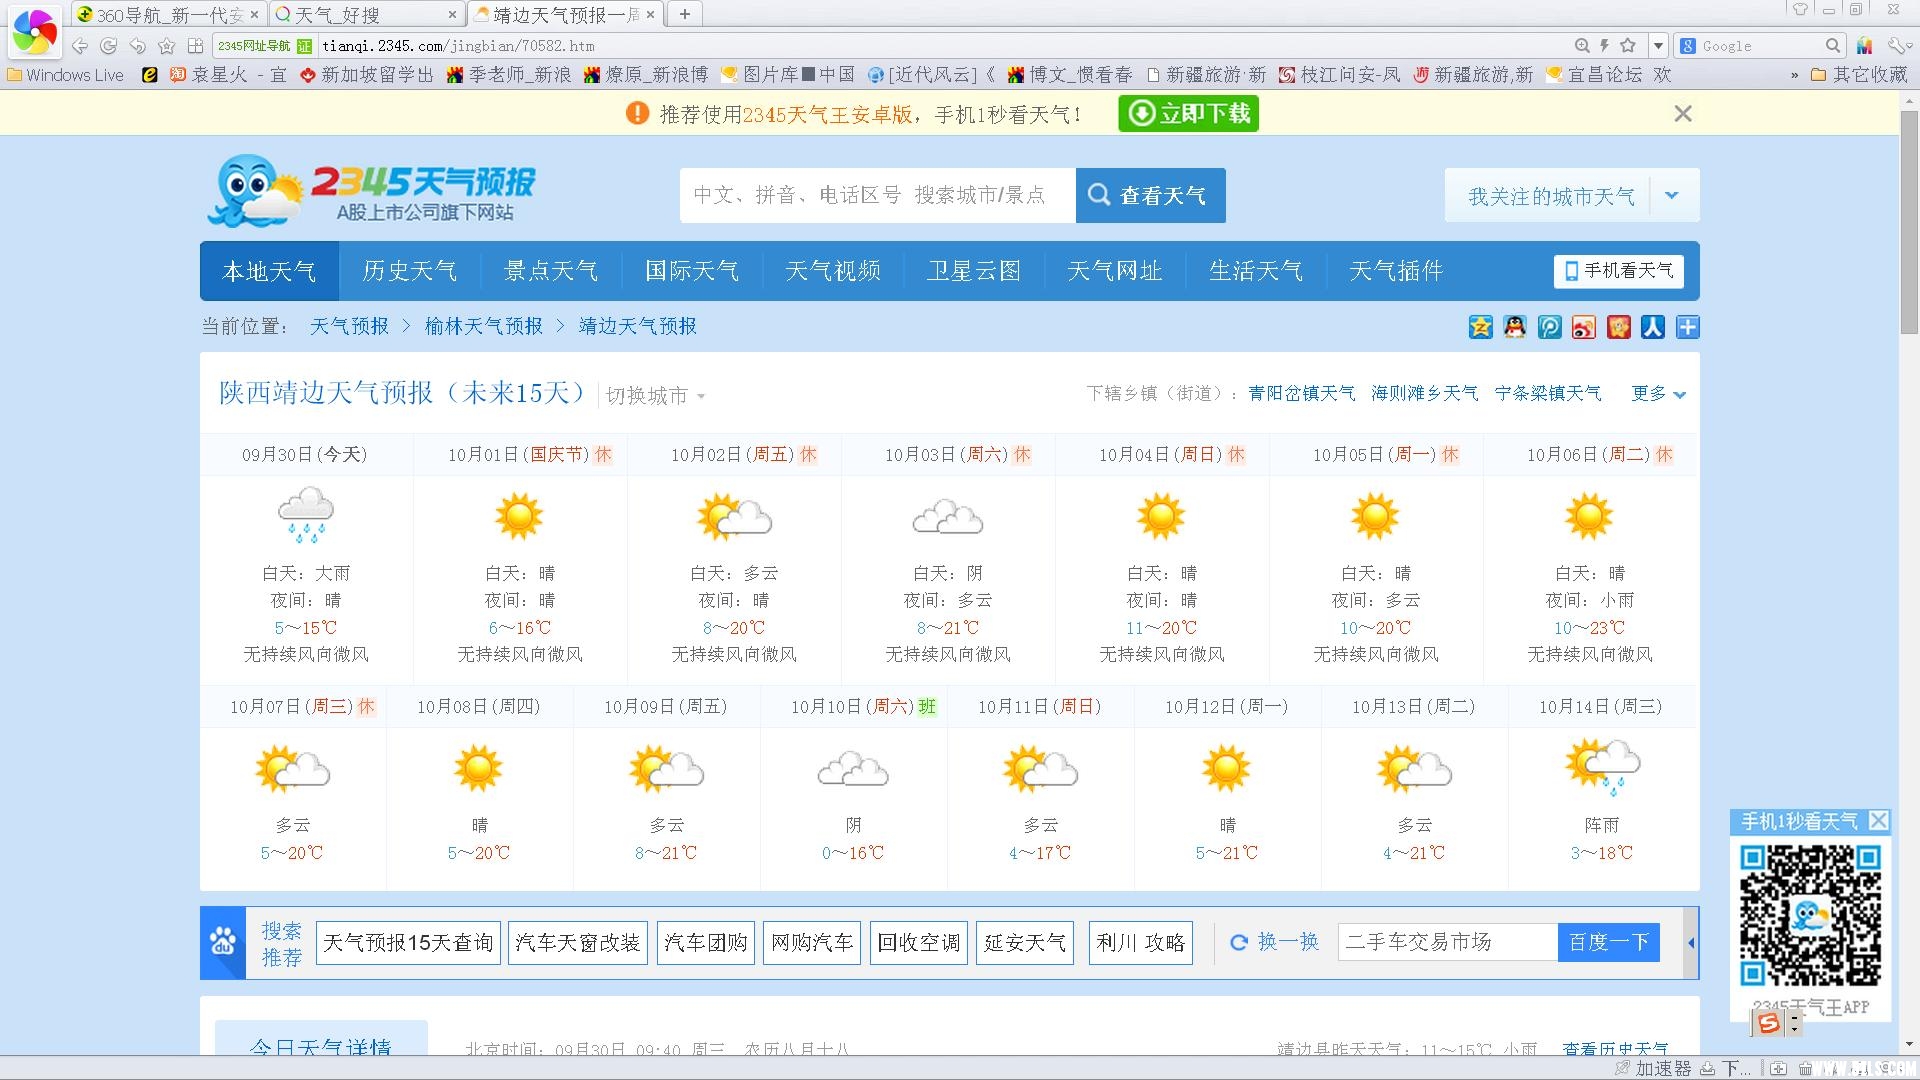Close the yellow recommendation banner
This screenshot has width=1920, height=1080.
tap(1683, 114)
